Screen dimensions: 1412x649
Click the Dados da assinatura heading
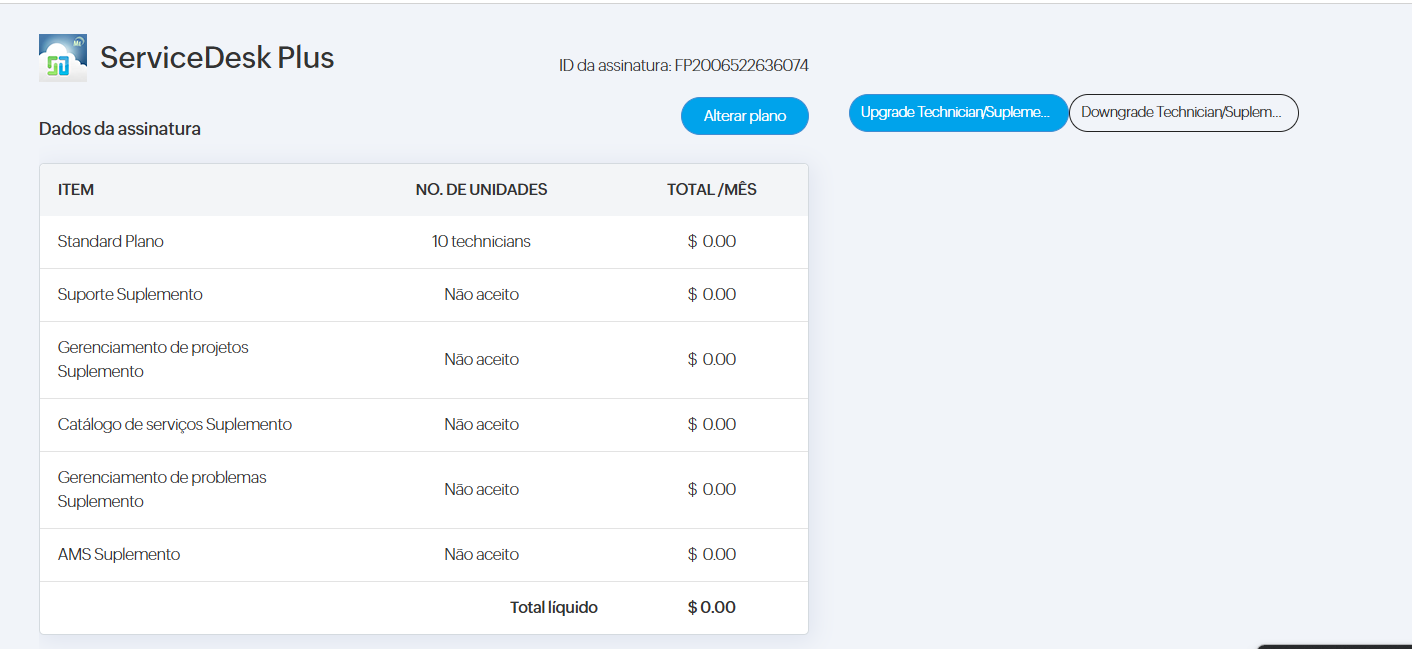point(120,129)
